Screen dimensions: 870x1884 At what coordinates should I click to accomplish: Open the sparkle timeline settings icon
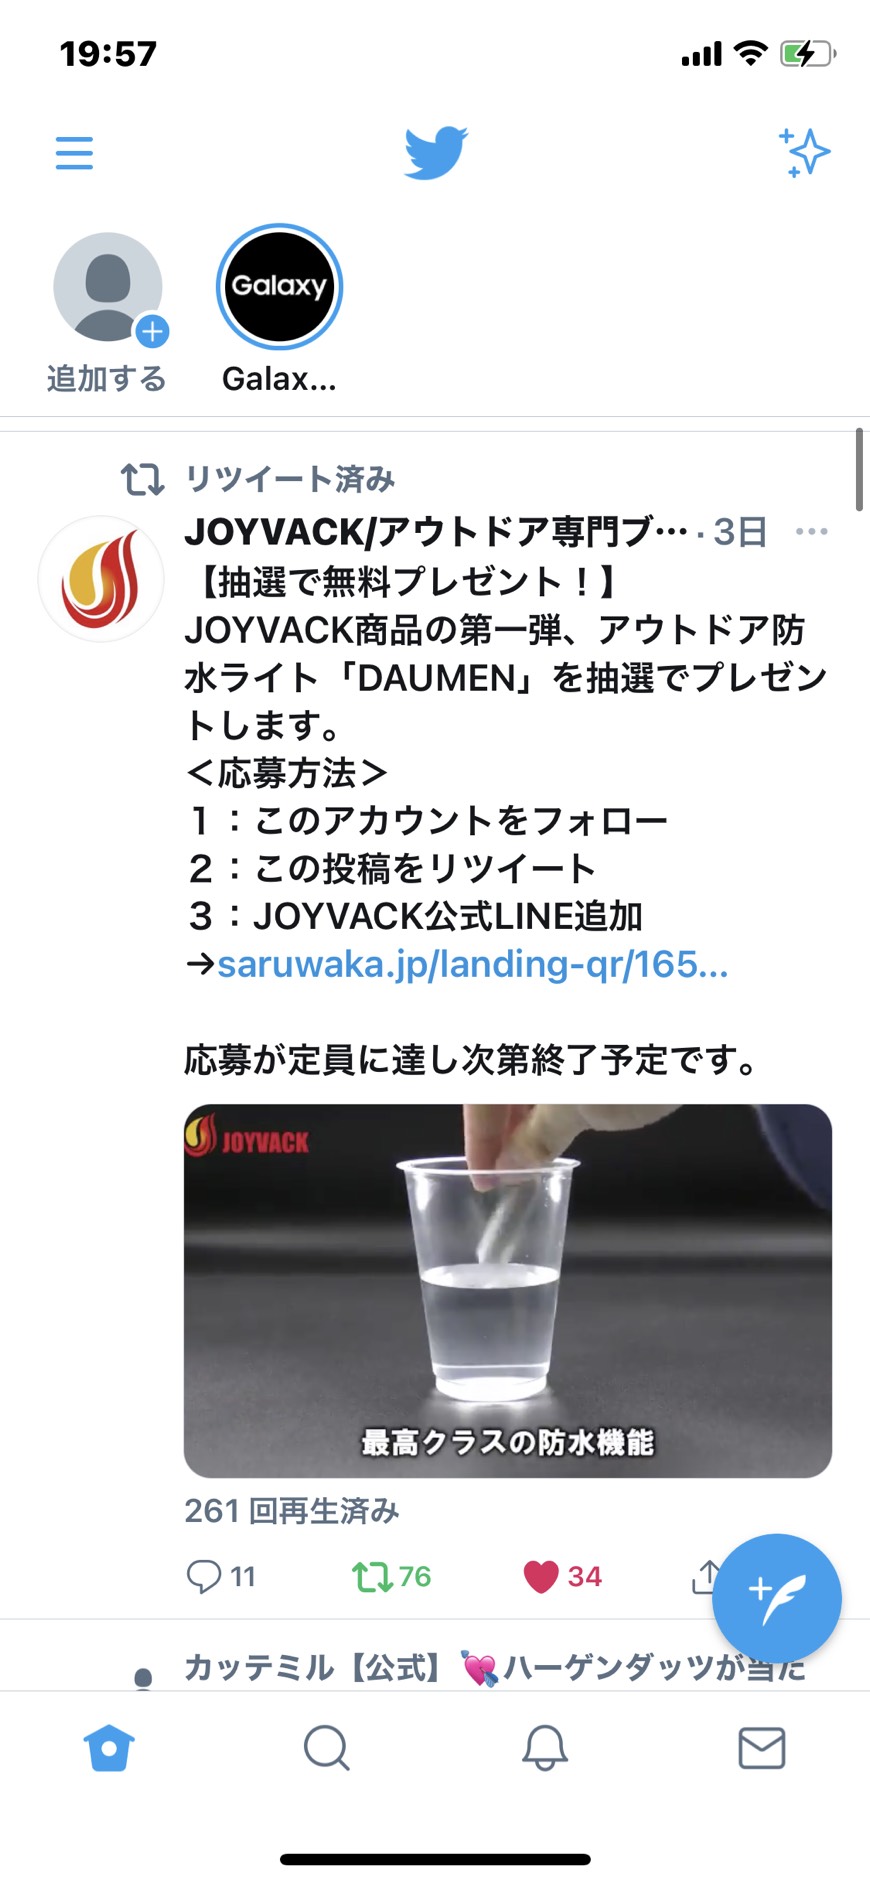804,153
